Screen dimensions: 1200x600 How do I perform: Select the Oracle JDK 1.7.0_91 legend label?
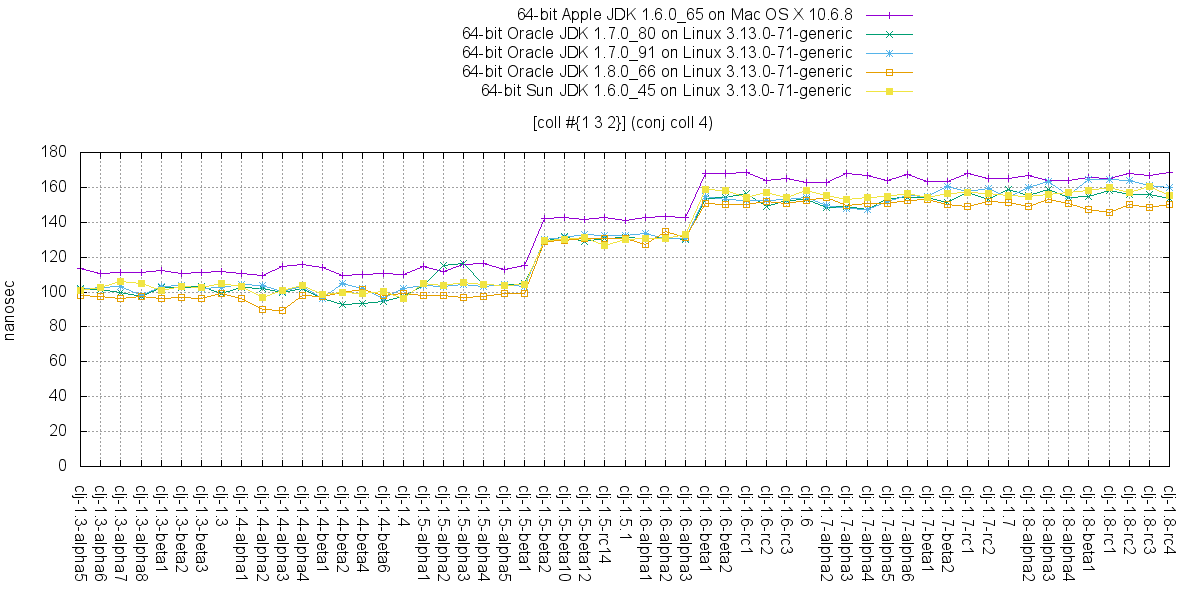657,52
